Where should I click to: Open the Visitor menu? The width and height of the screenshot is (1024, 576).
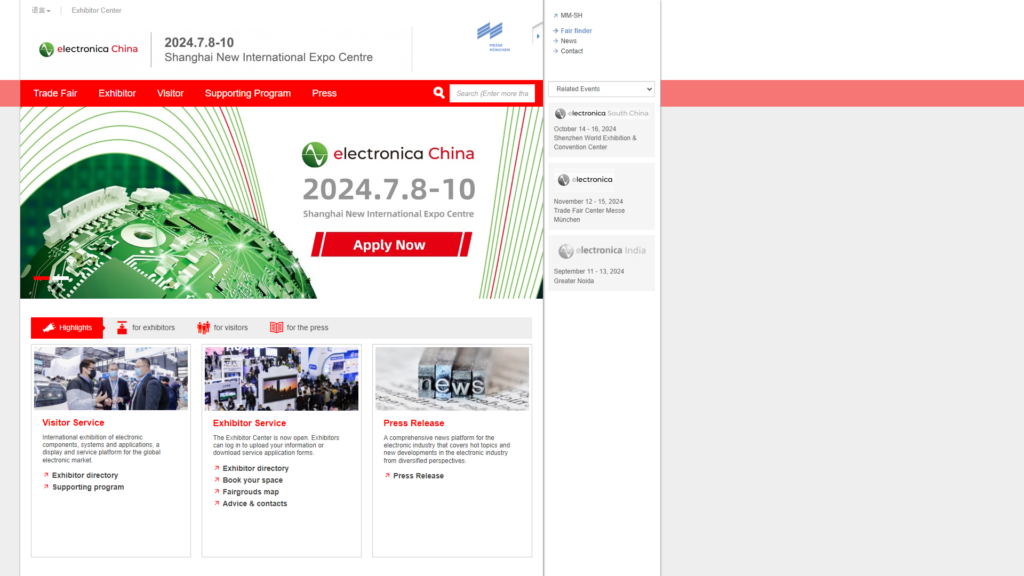170,93
